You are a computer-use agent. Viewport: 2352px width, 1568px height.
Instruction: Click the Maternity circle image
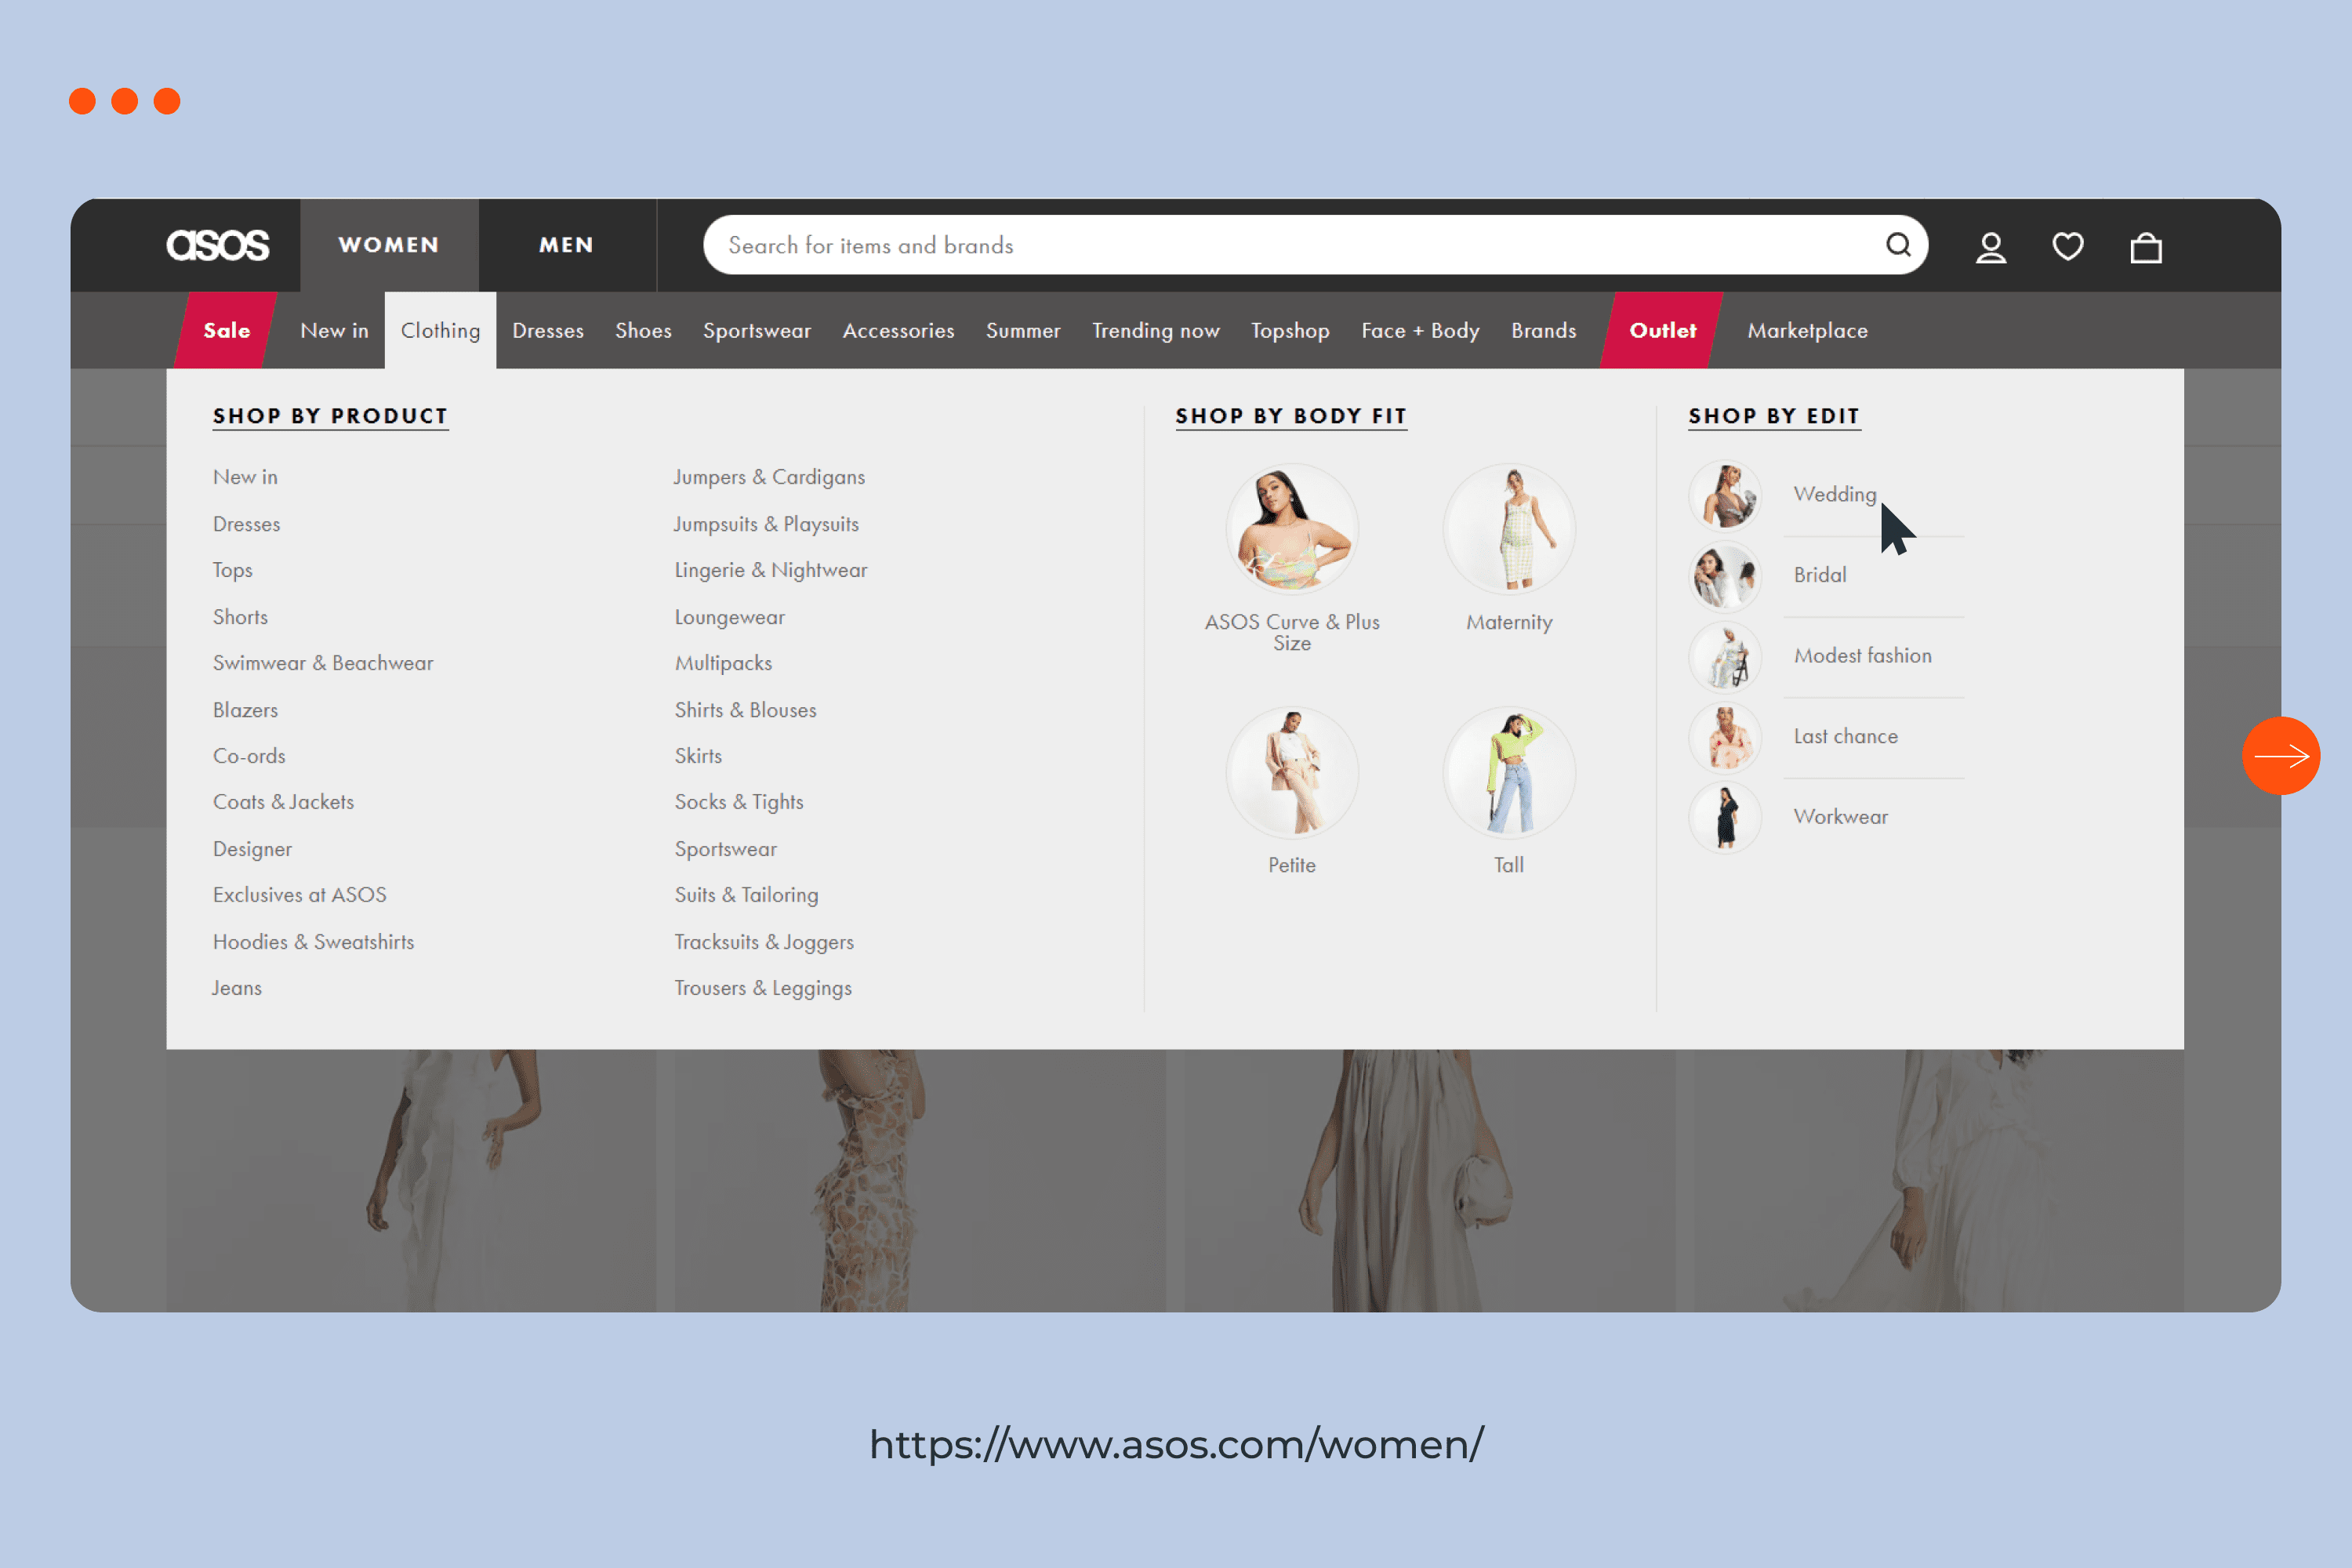click(1509, 528)
